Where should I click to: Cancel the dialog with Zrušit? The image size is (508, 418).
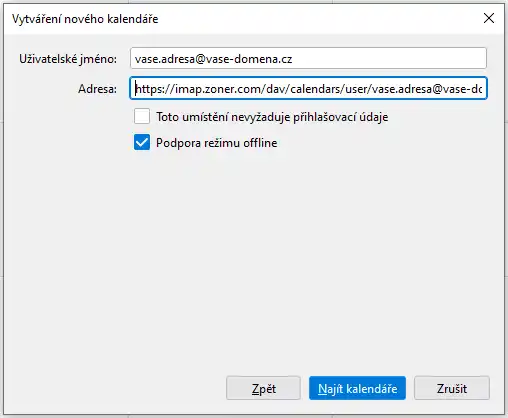[452, 388]
